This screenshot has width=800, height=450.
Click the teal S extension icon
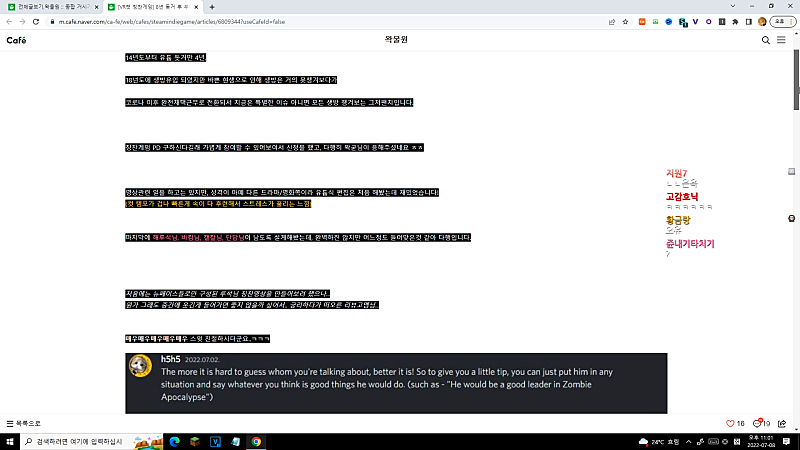coord(683,22)
